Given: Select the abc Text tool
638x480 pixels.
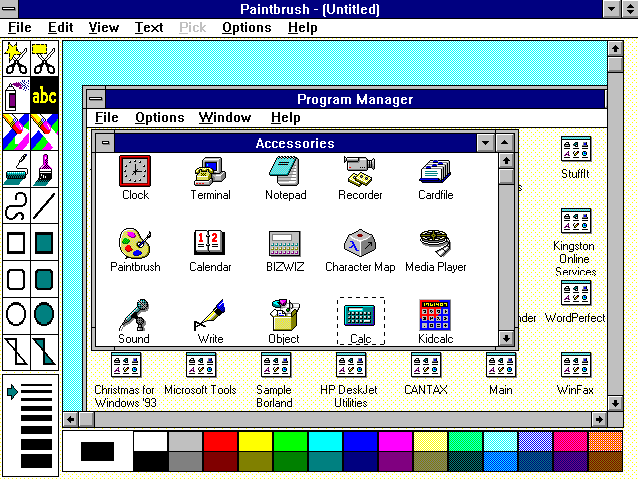Looking at the screenshot, I should [x=44, y=95].
